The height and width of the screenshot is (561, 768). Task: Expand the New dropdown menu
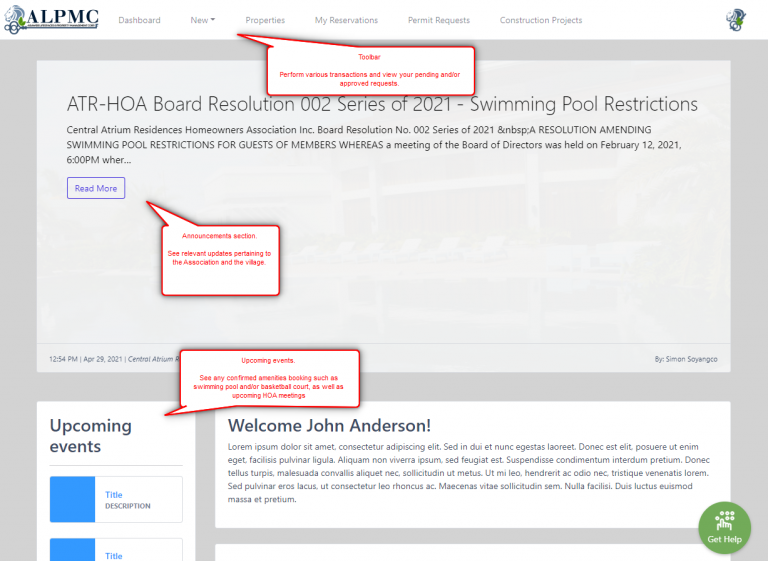point(203,20)
